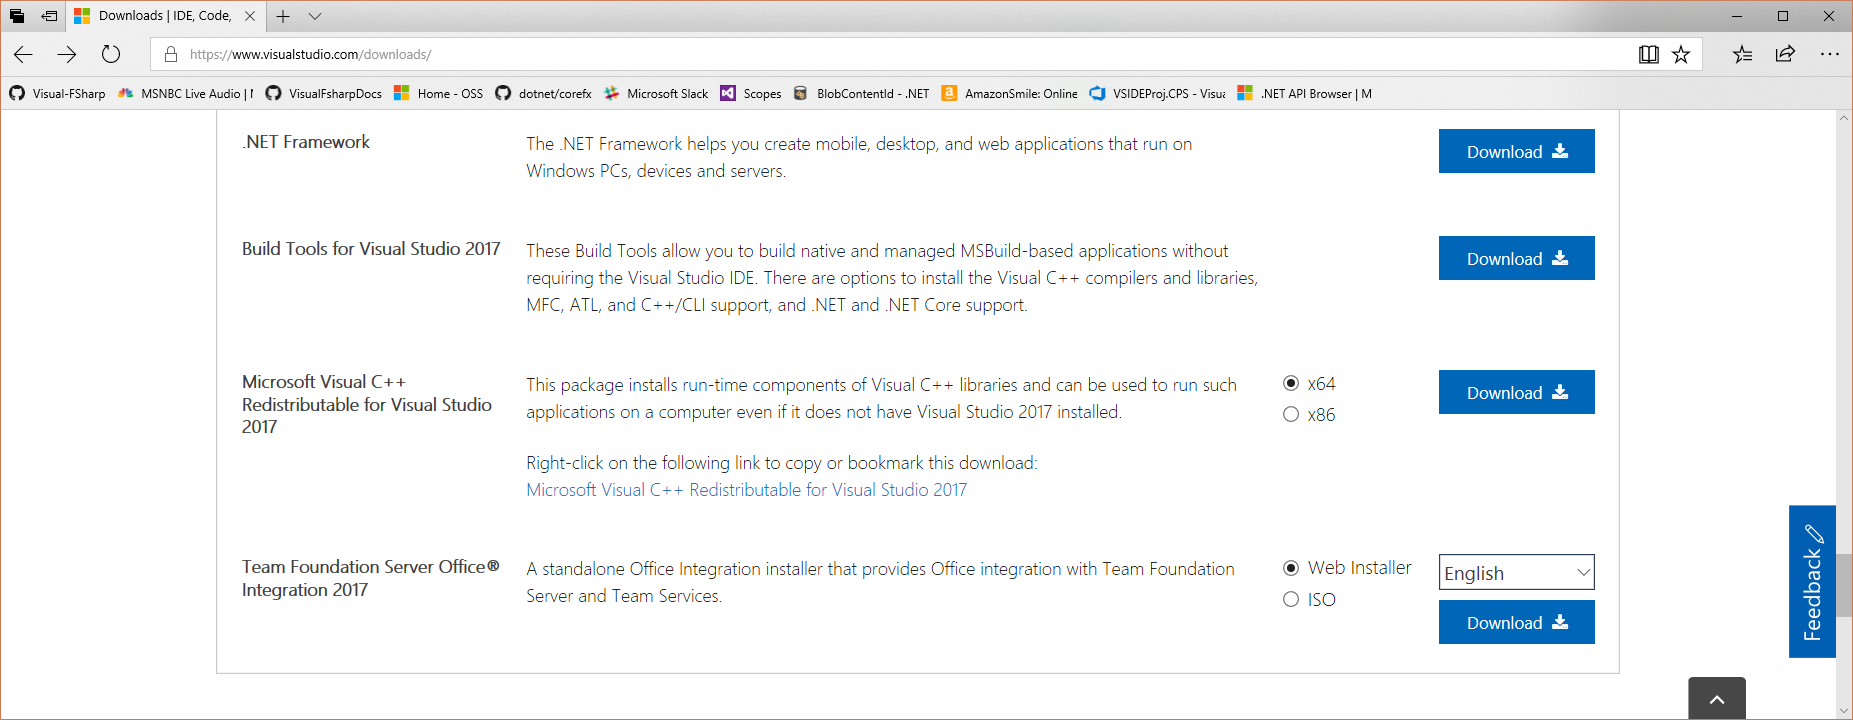Click scrollbar up arrow

click(x=1844, y=118)
